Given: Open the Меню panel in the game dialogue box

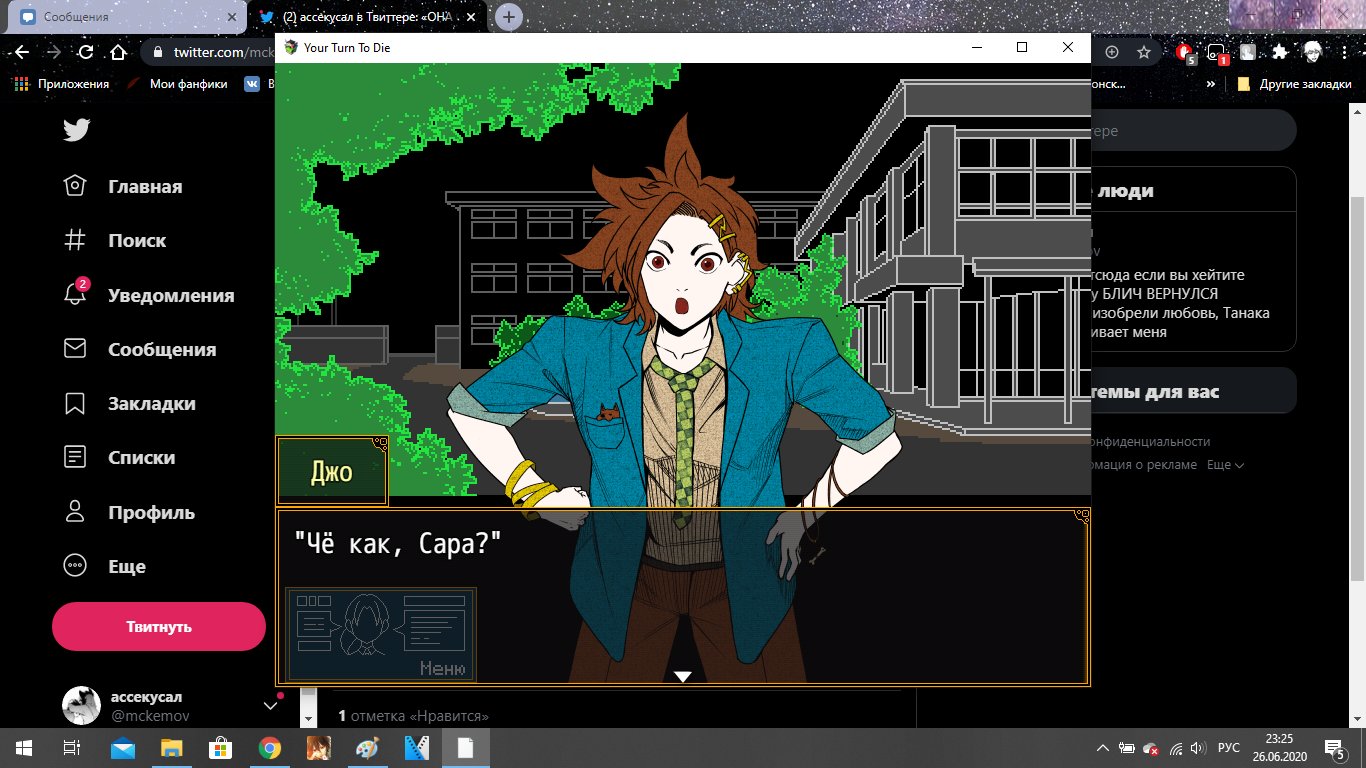Looking at the screenshot, I should [381, 634].
